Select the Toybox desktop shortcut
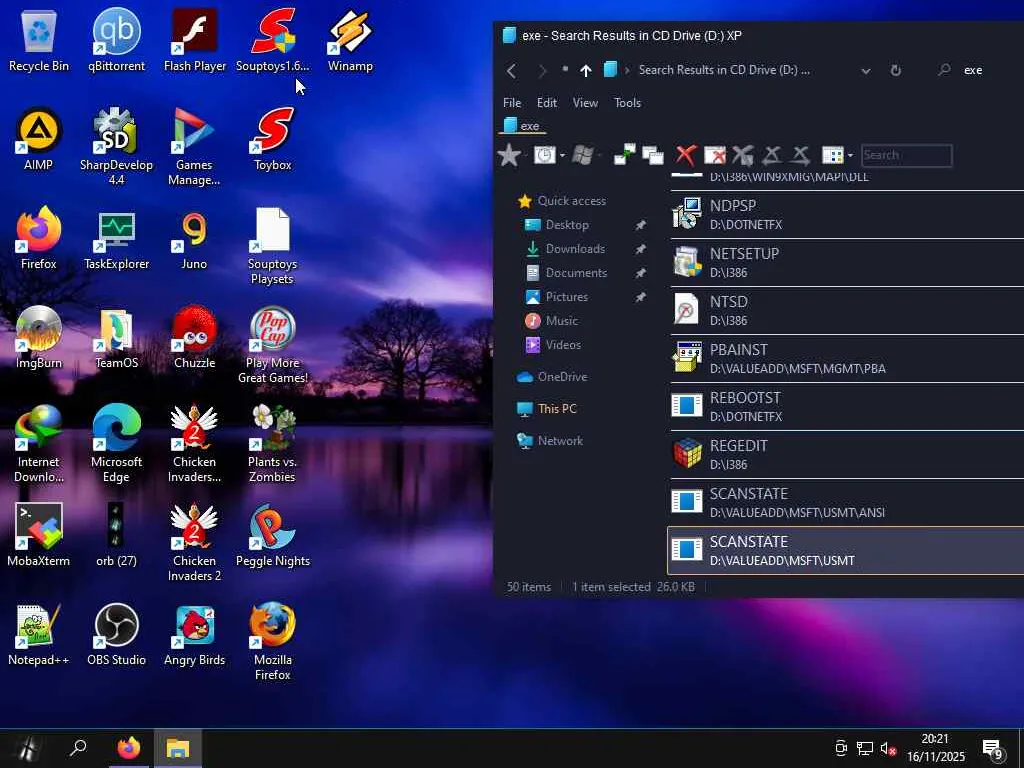Image resolution: width=1024 pixels, height=768 pixels. (272, 139)
